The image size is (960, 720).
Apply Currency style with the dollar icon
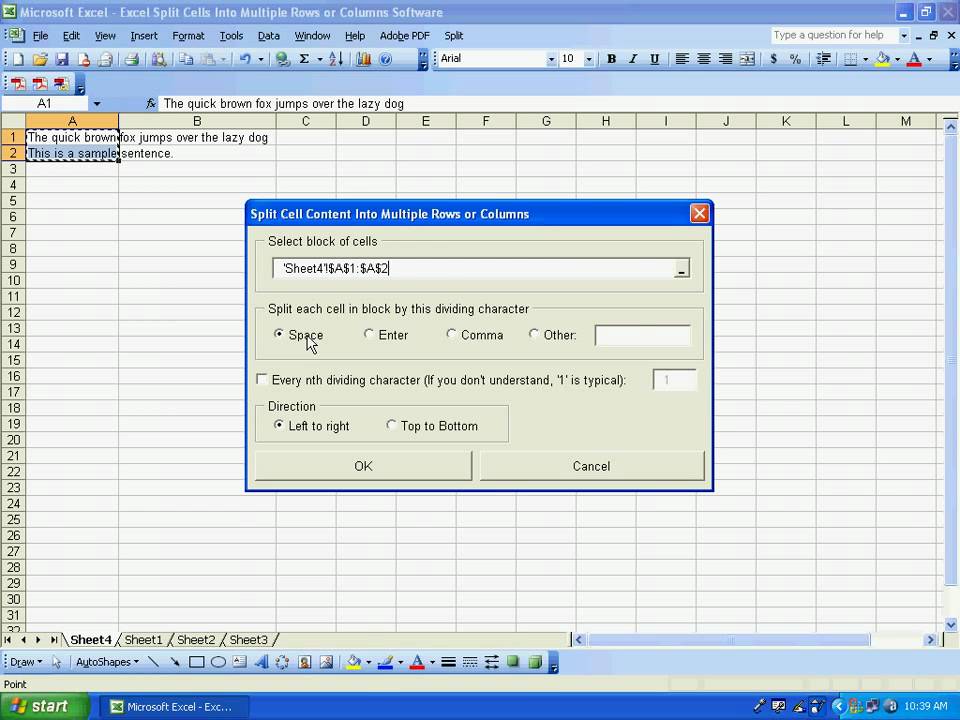[x=773, y=59]
